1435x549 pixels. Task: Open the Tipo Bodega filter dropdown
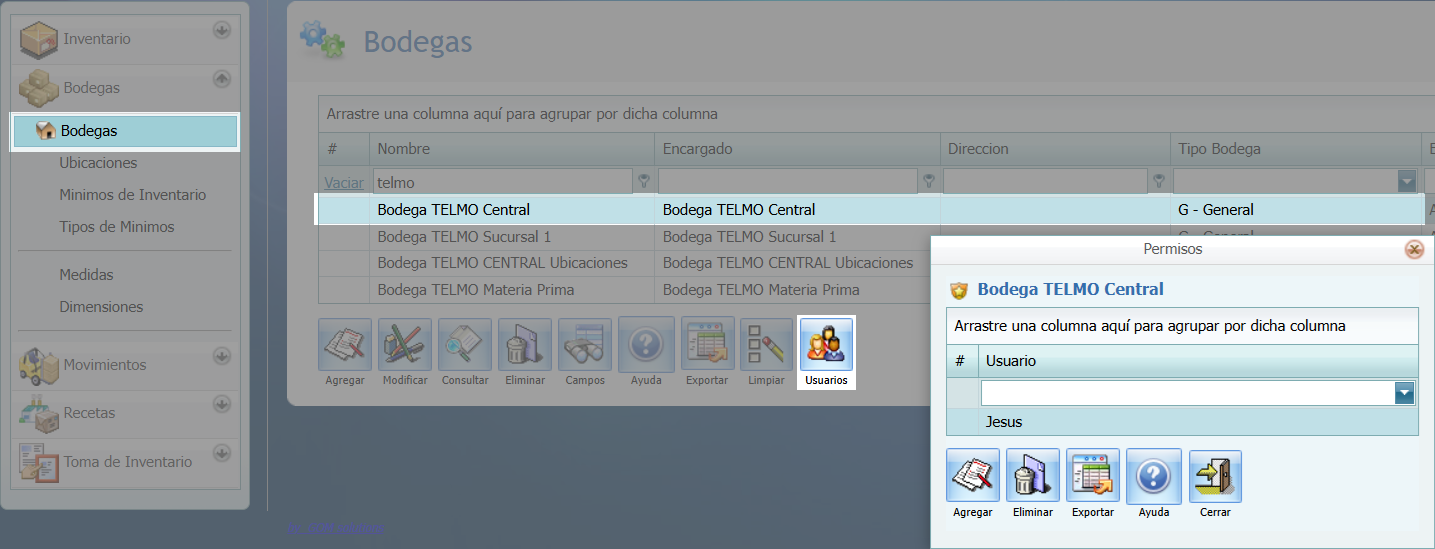coord(1407,182)
